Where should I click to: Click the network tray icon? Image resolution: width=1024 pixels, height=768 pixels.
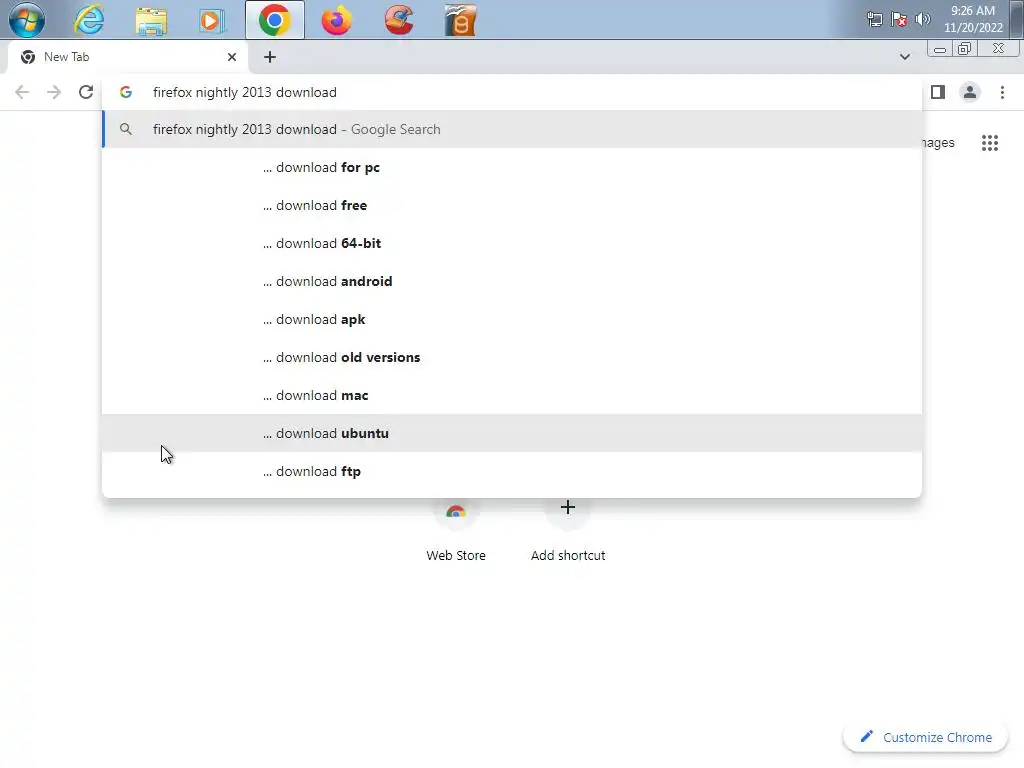874,19
